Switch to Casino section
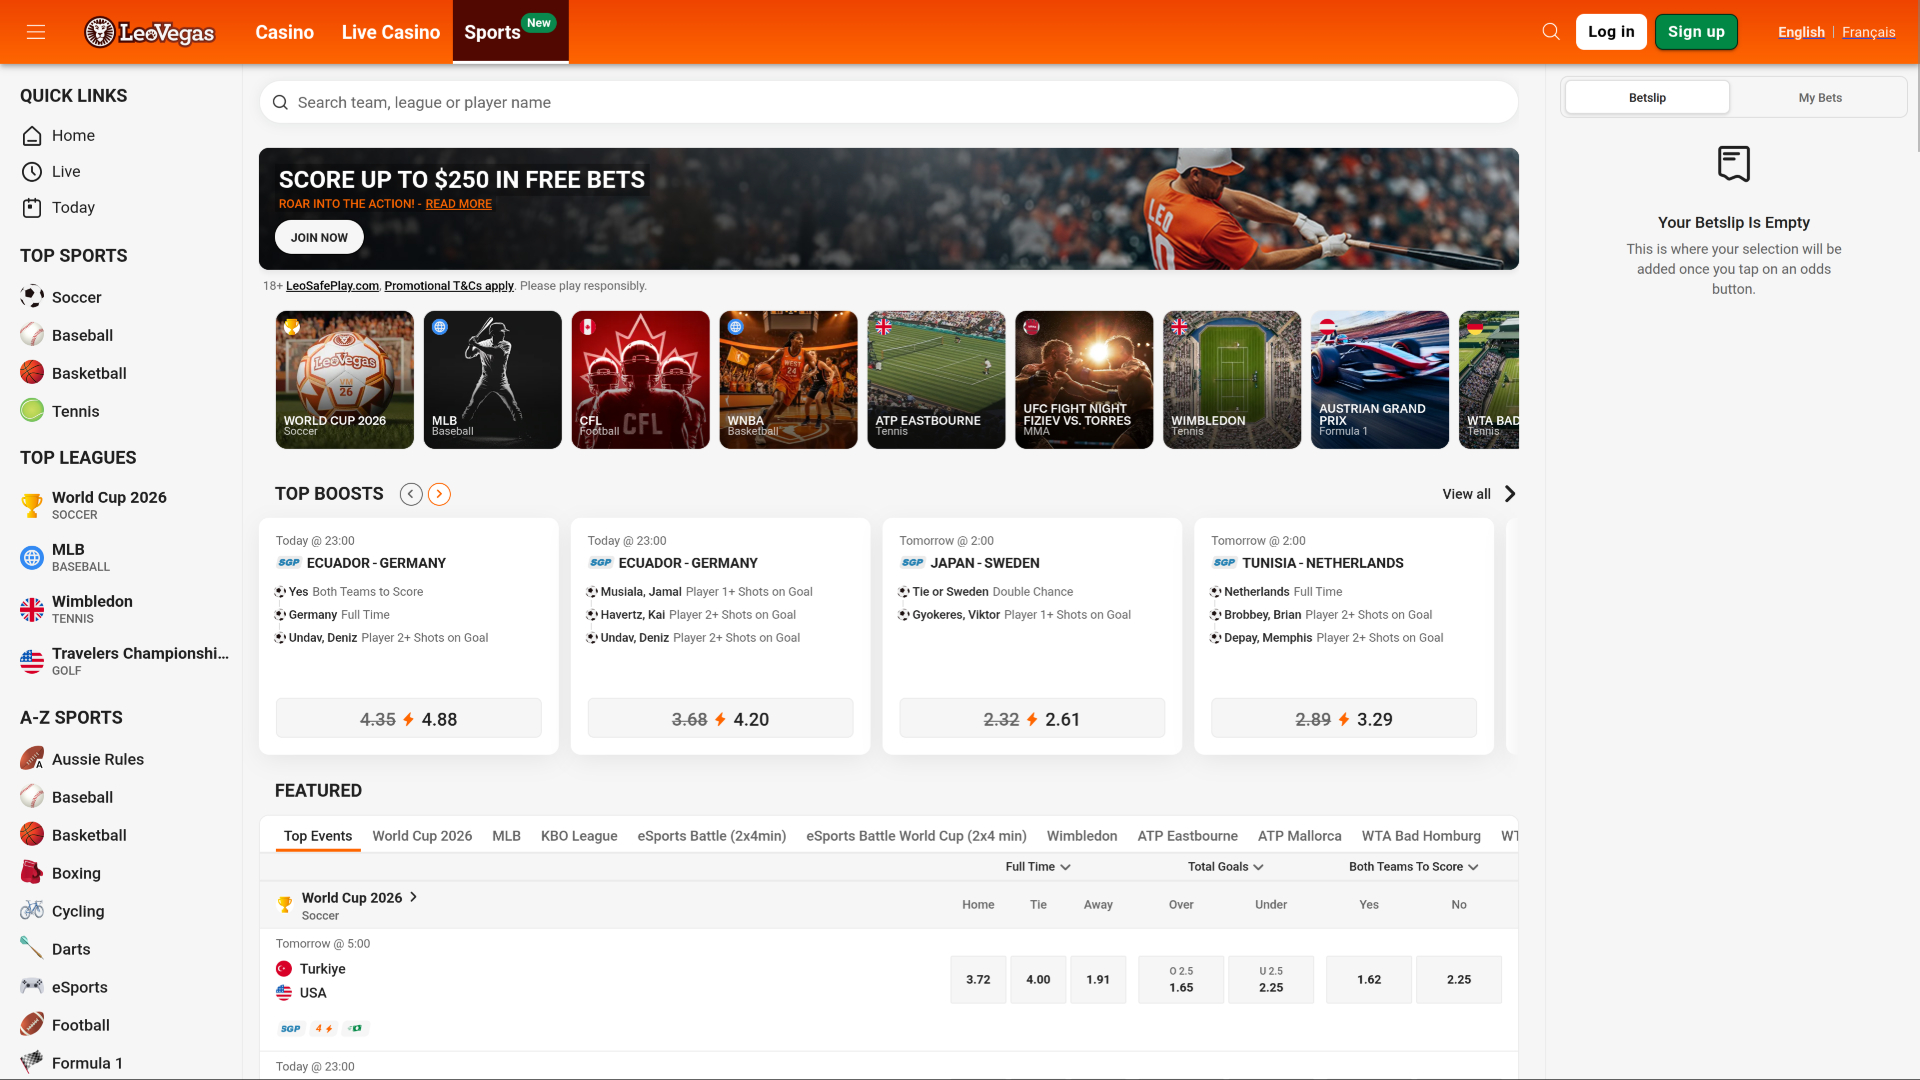Screen dimensions: 1920x1080 tap(285, 32)
